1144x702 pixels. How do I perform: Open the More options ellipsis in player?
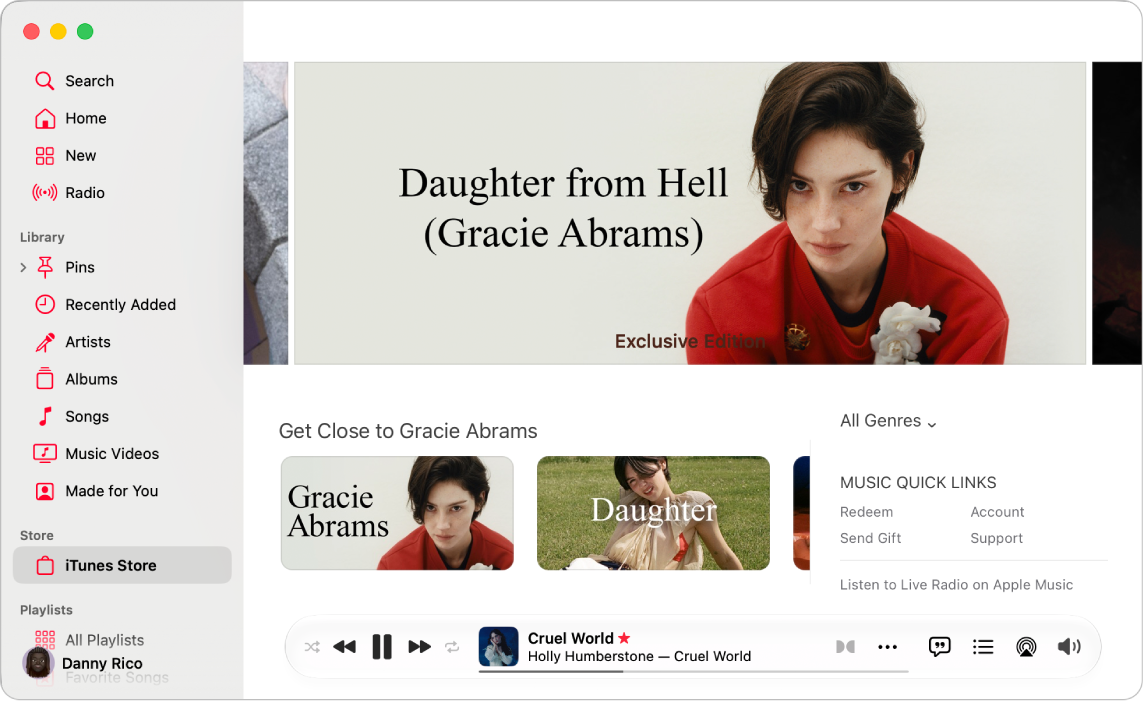coord(887,647)
